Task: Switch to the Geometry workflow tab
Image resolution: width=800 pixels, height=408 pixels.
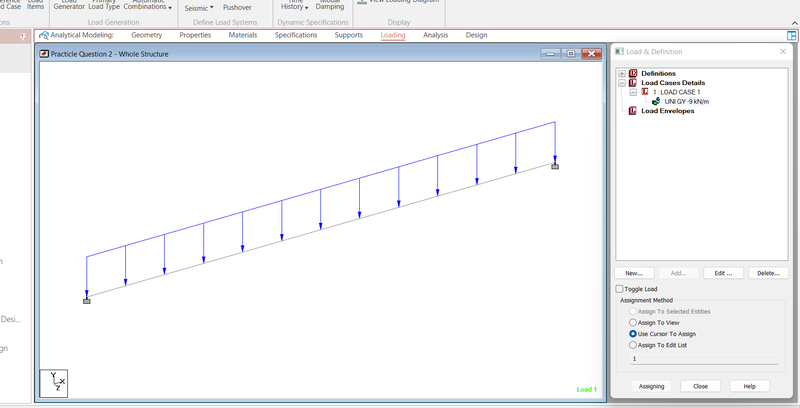Action: pyautogui.click(x=146, y=35)
